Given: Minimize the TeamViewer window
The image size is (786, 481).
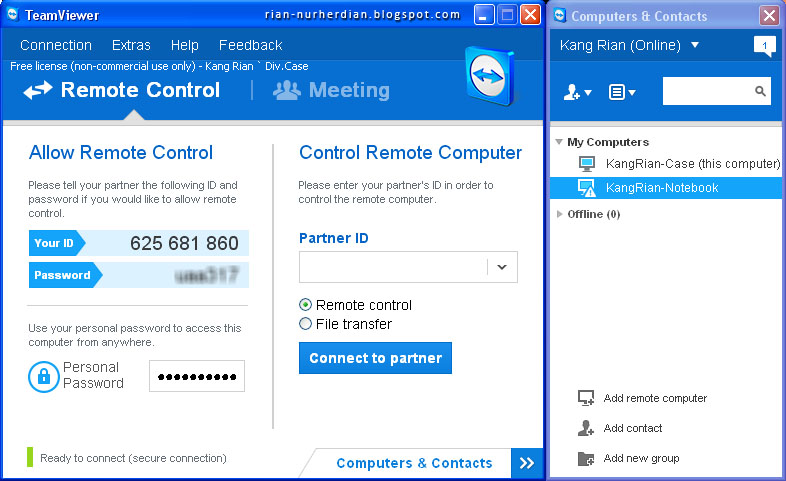Looking at the screenshot, I should pyautogui.click(x=484, y=15).
